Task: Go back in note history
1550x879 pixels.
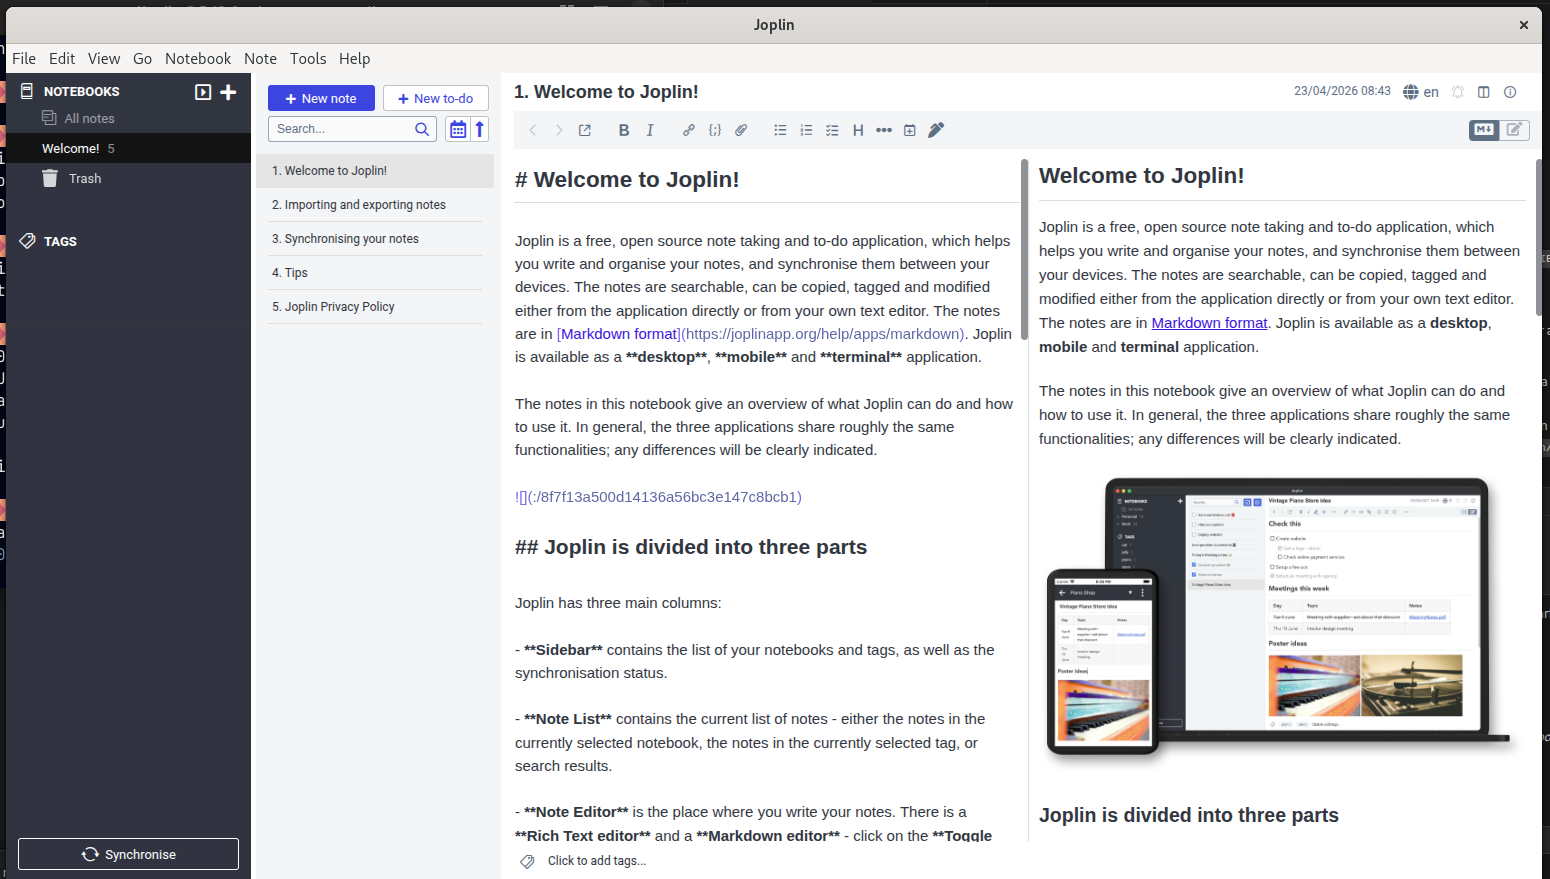Action: point(533,130)
